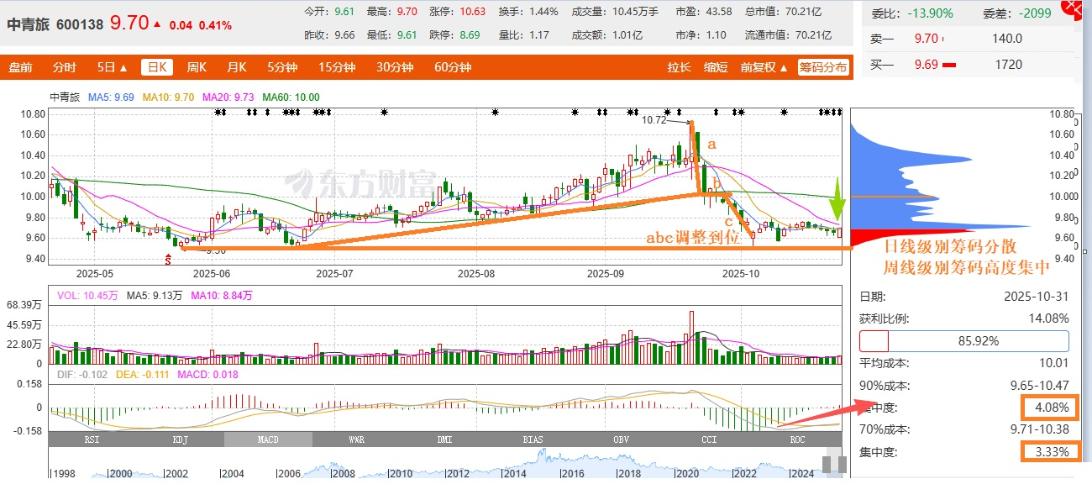Switch to the 月K monthly chart

(236, 68)
